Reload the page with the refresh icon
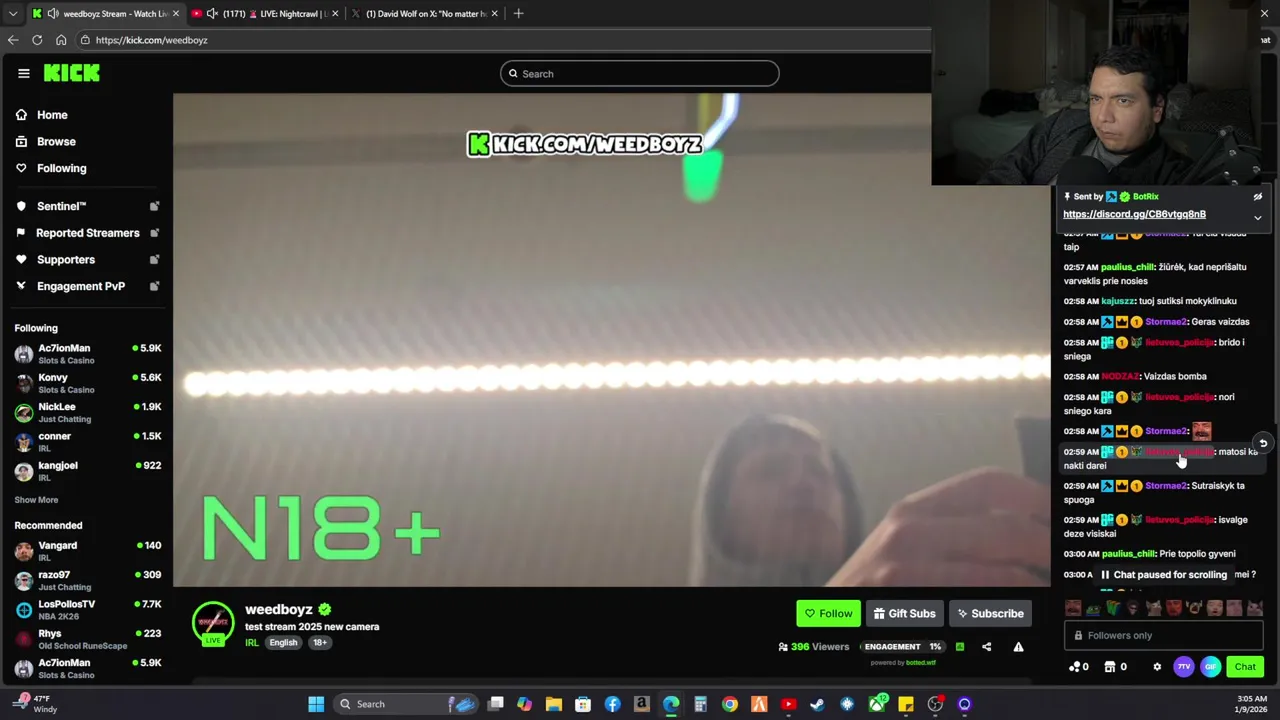 (x=37, y=40)
